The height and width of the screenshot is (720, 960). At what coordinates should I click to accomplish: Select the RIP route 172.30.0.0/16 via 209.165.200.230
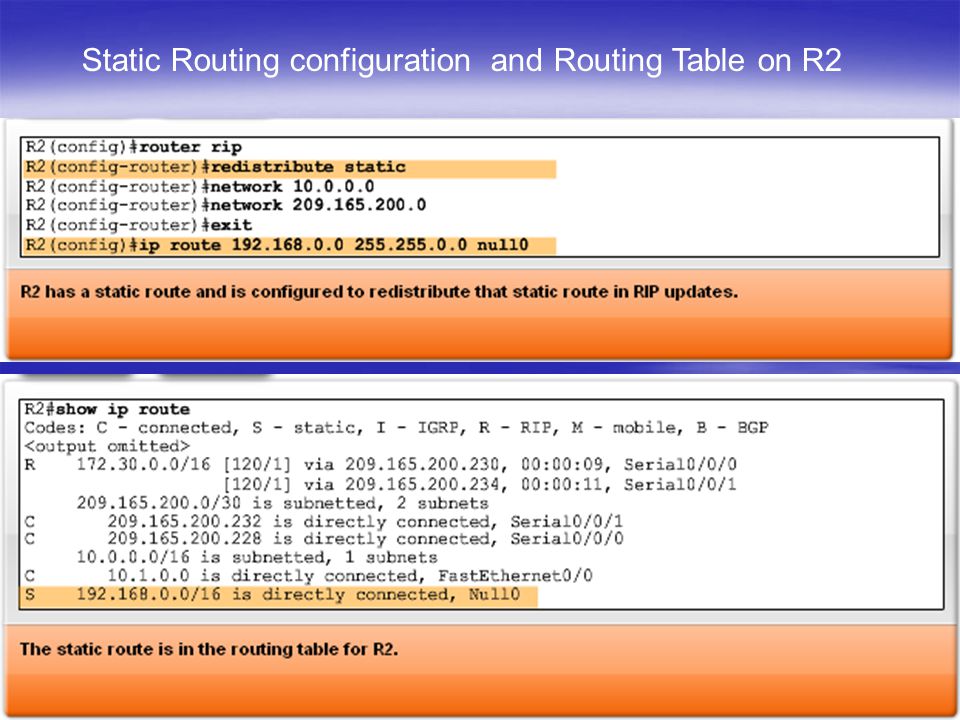pos(380,465)
